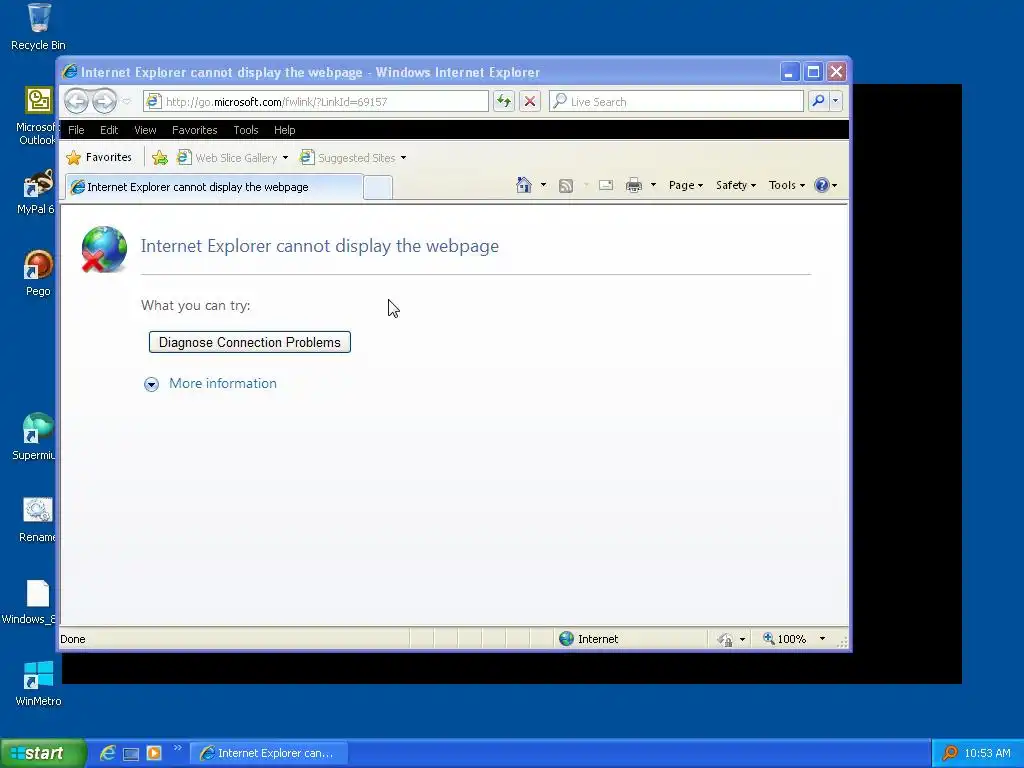Select the Supermium desktop shortcut
The image size is (1024, 768).
34,436
